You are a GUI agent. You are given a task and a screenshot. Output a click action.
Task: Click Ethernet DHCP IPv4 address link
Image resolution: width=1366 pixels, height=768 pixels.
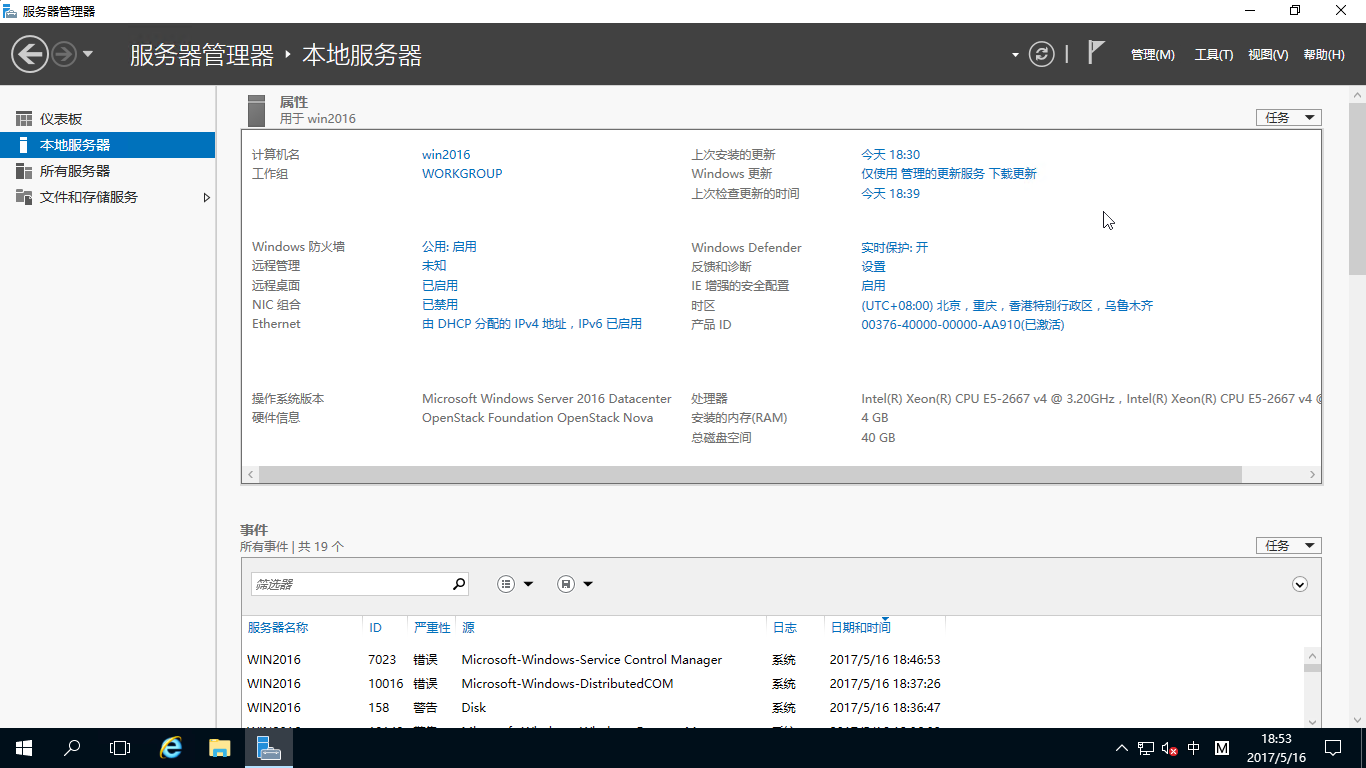(532, 324)
